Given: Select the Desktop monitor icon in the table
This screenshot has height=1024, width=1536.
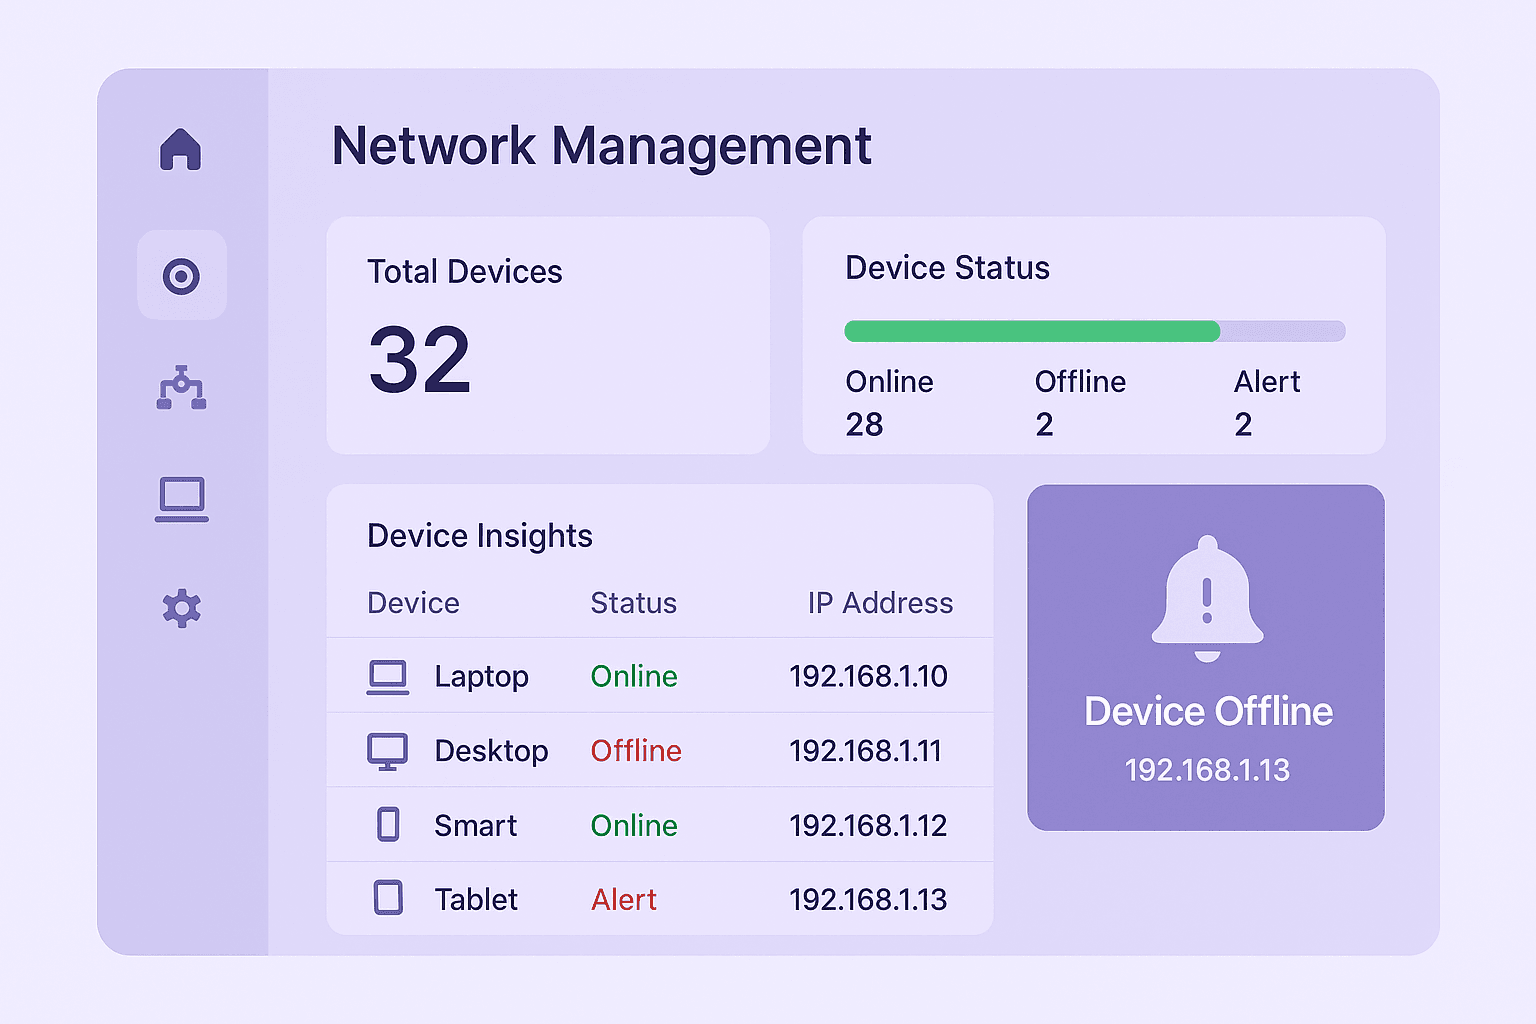Looking at the screenshot, I should (x=388, y=750).
